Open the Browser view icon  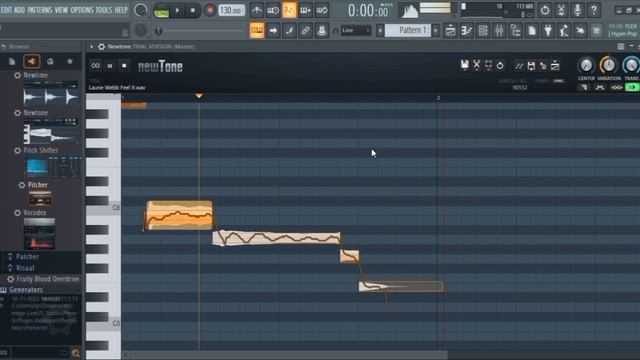(x=516, y=30)
